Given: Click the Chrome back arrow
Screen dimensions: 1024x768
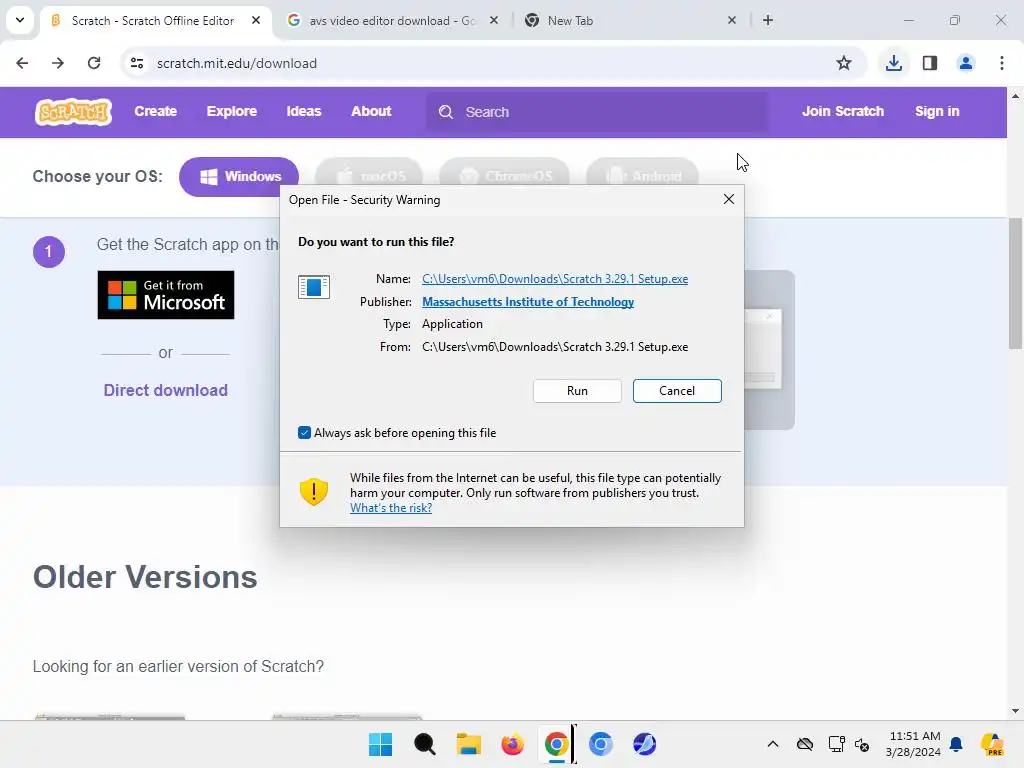Looking at the screenshot, I should point(22,63).
